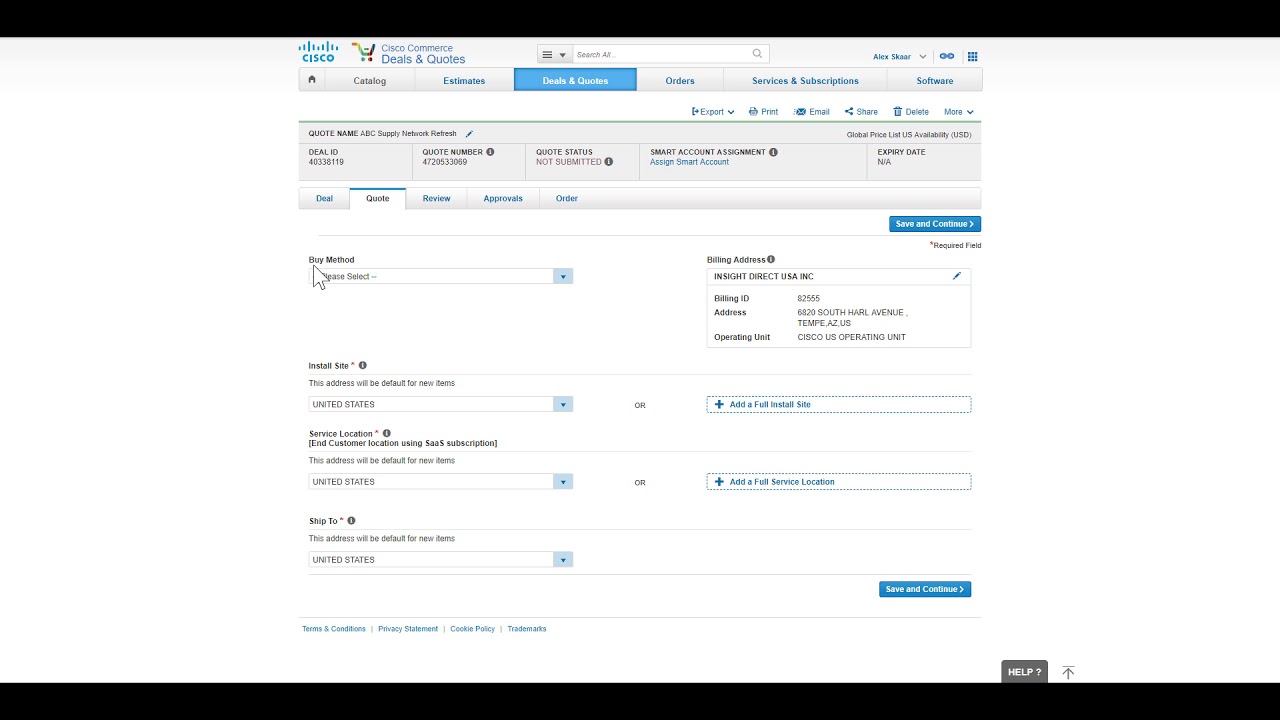Open the link chain icon beside user name
Screen dimensions: 1280x720
coord(946,56)
